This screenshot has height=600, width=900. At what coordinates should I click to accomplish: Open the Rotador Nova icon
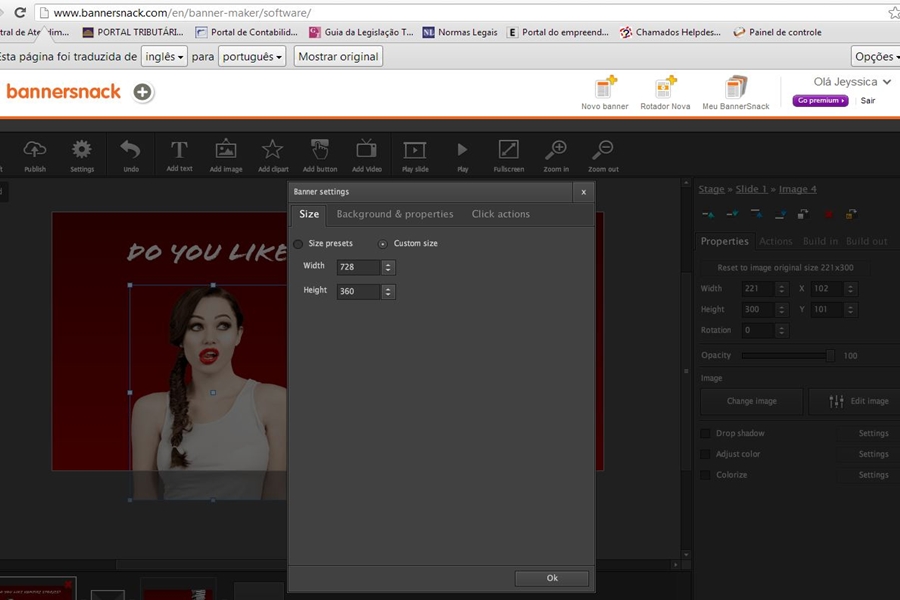tap(665, 87)
